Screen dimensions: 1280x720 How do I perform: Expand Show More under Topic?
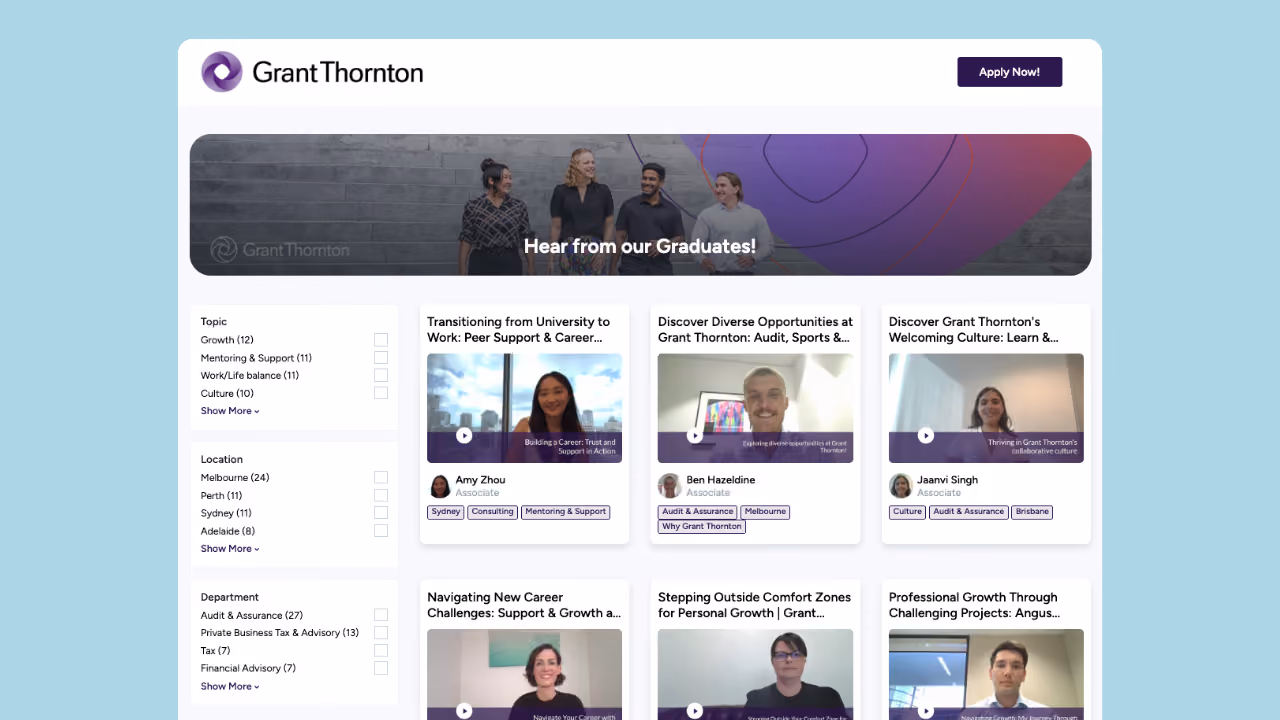pyautogui.click(x=230, y=411)
